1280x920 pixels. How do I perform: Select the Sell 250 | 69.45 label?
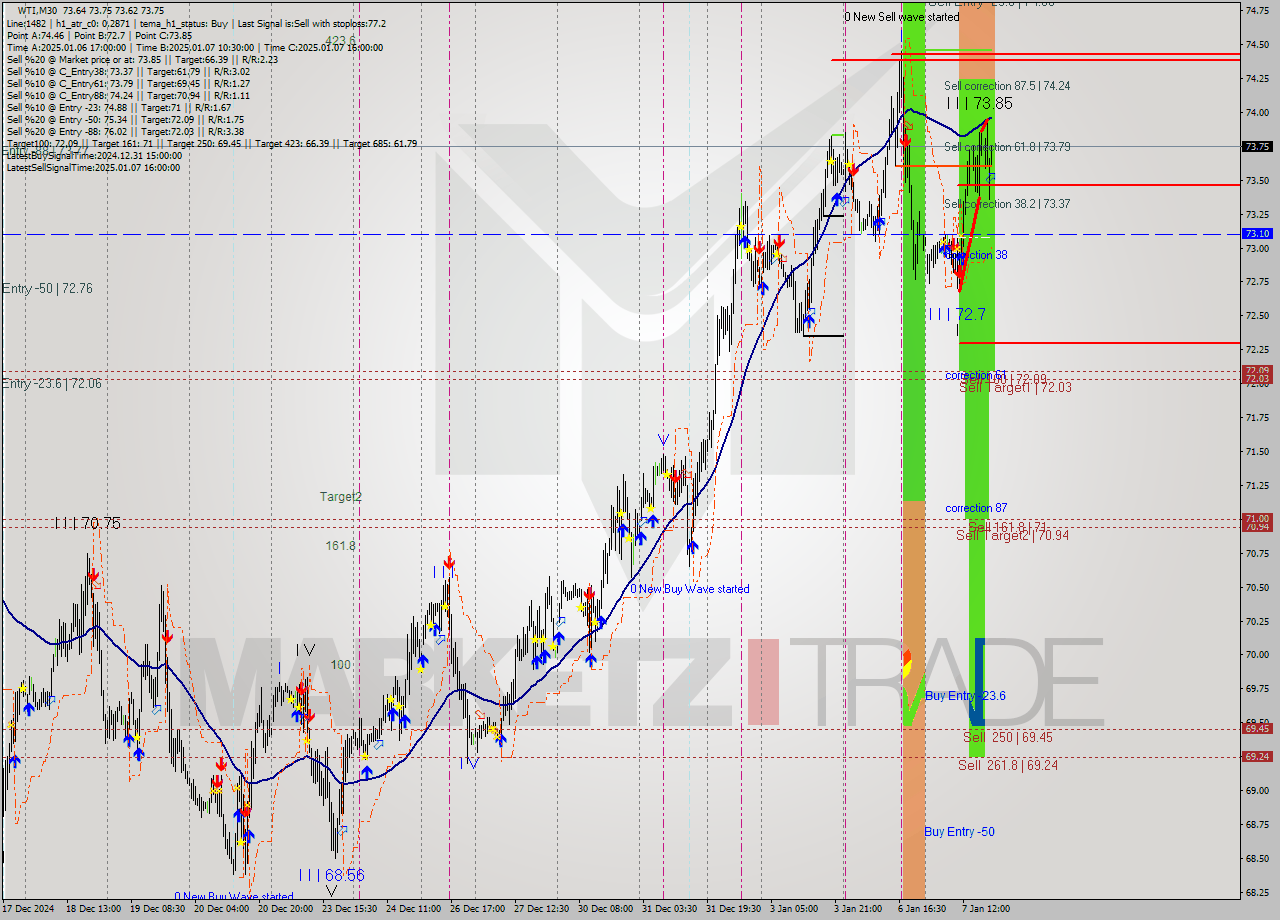1008,737
